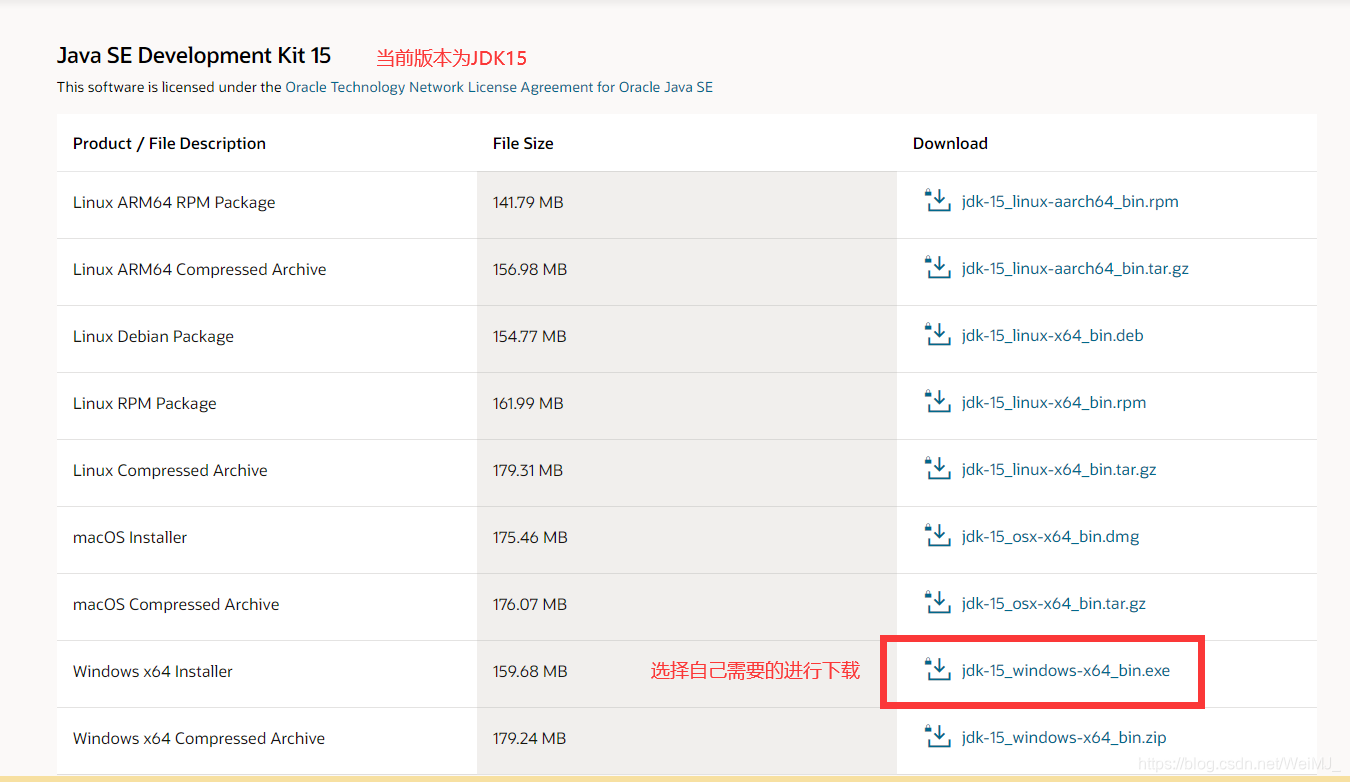Select Windows x64 Compressed Archive description

[x=199, y=738]
